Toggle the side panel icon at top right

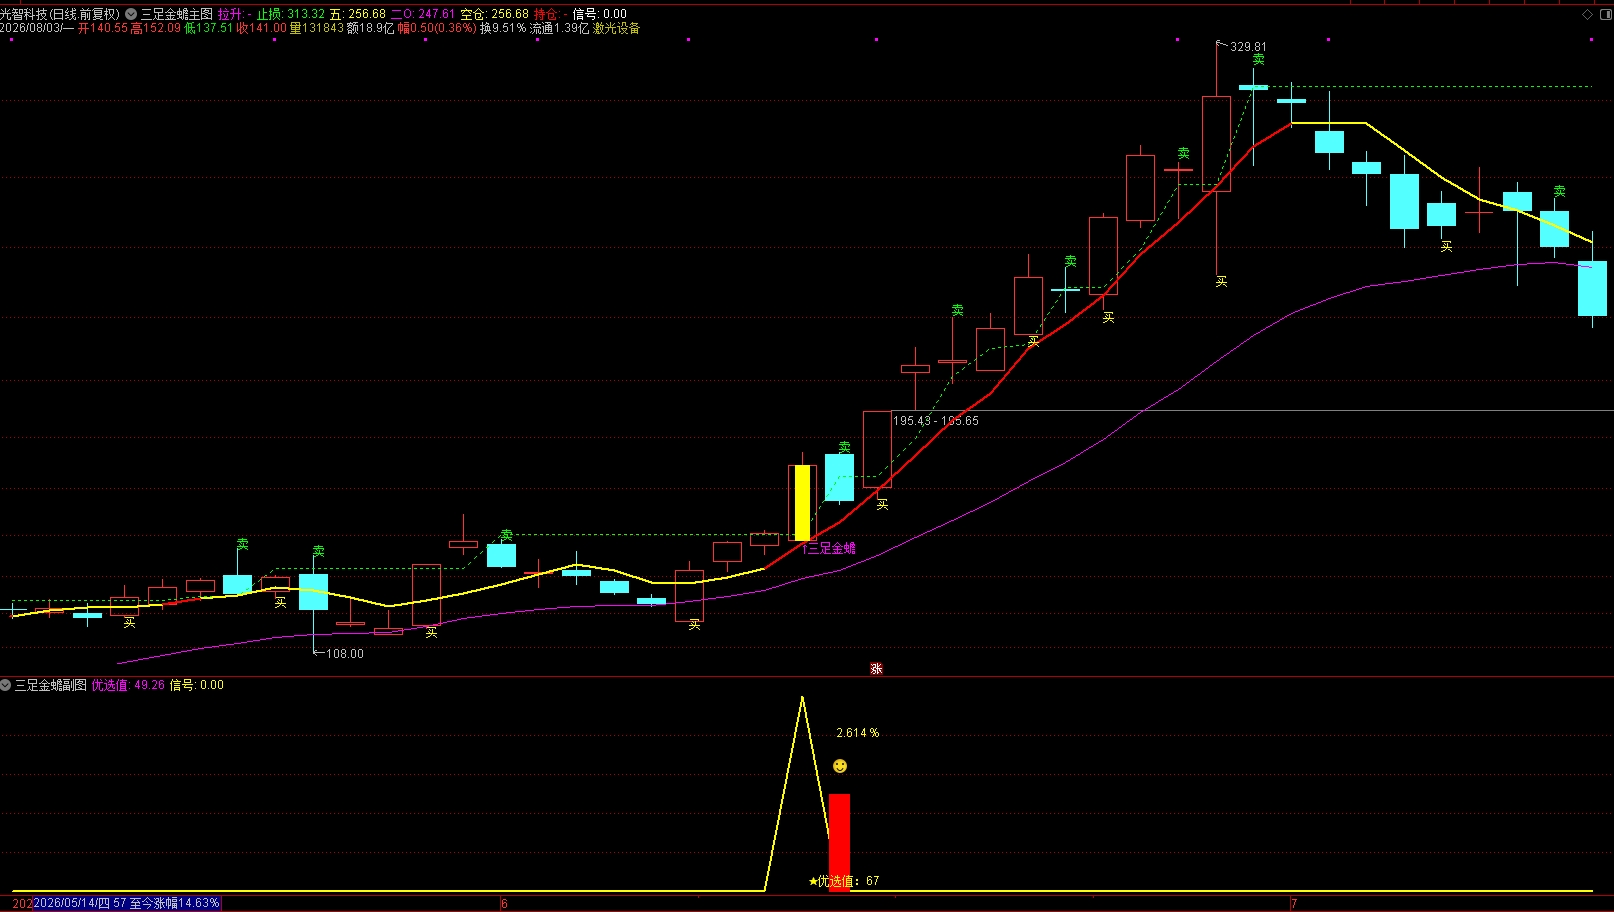(x=1604, y=14)
